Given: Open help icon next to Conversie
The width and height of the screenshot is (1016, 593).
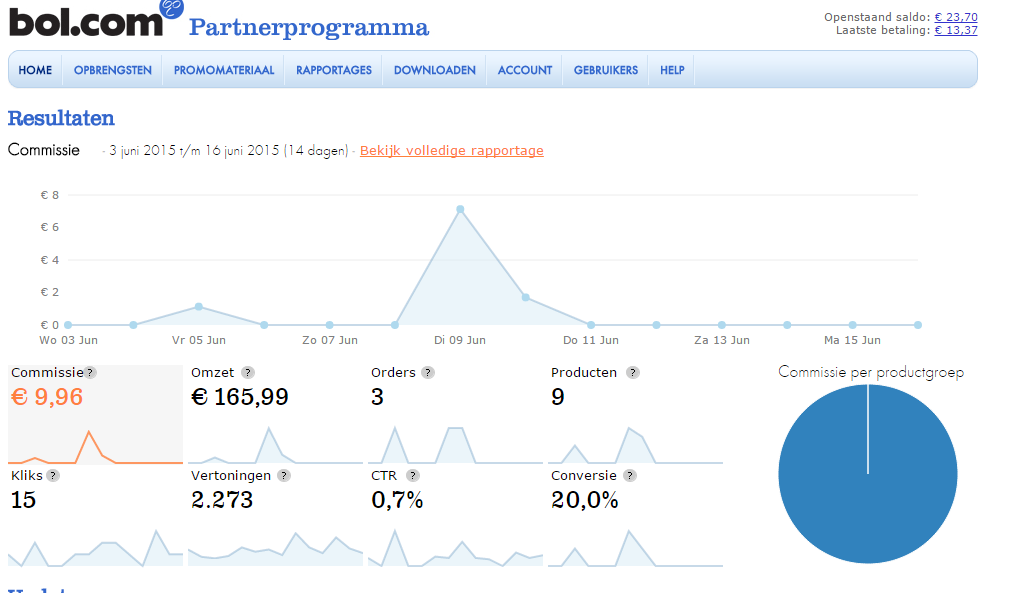Looking at the screenshot, I should 630,476.
